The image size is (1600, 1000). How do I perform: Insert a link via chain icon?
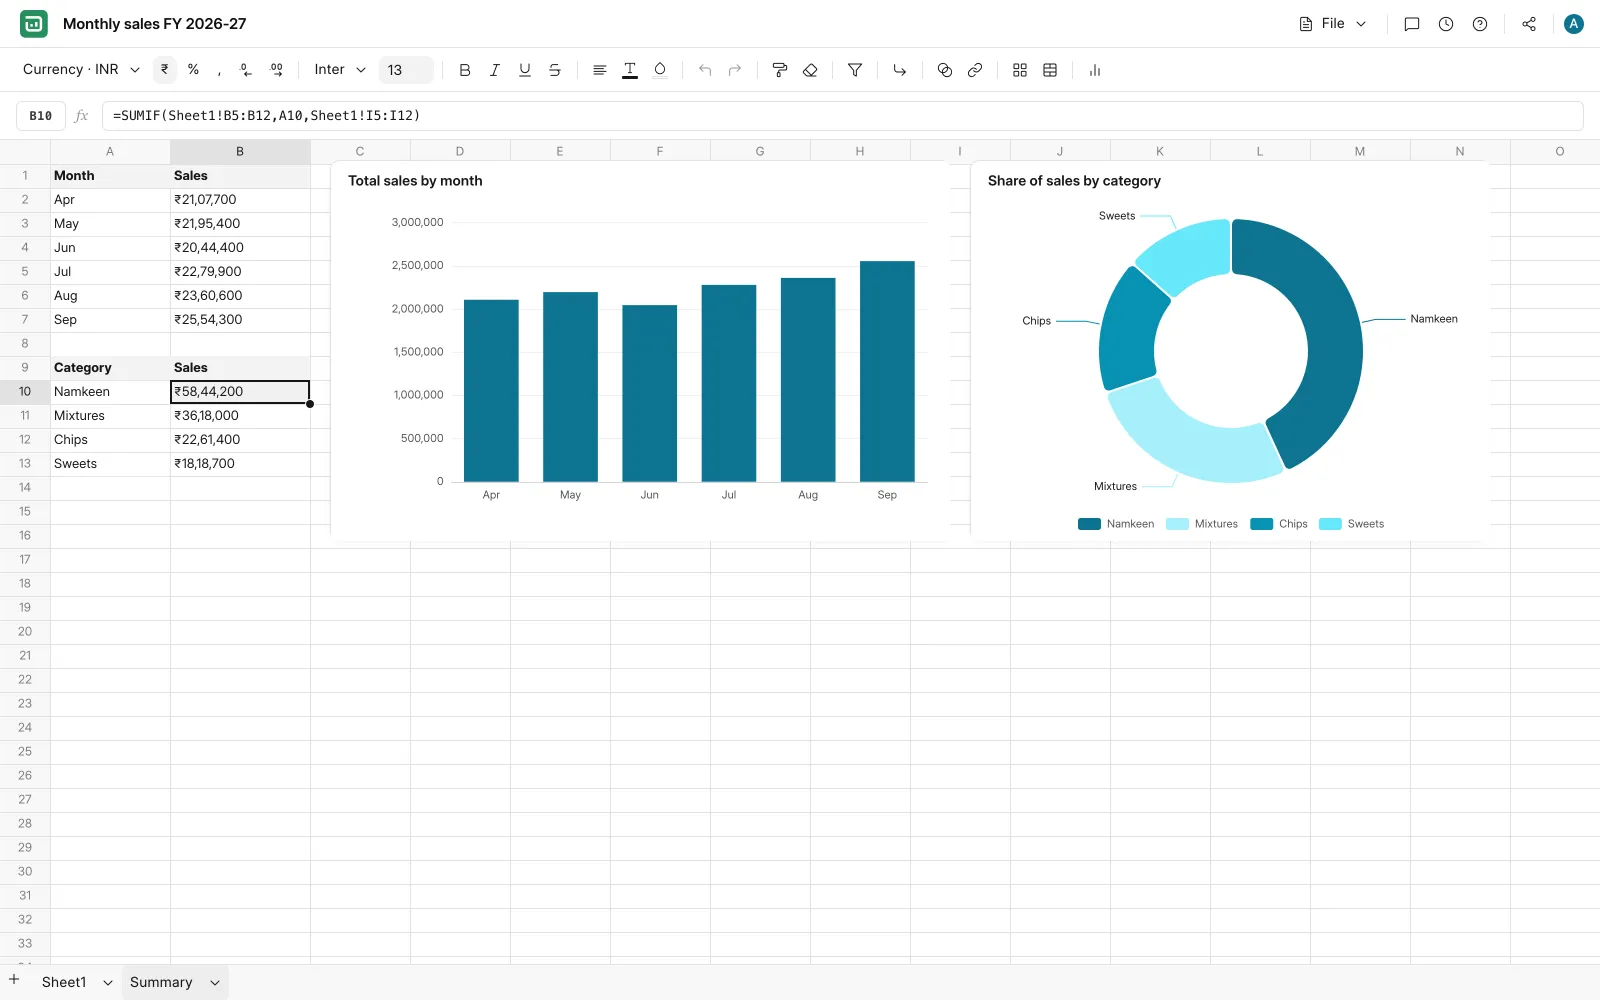click(975, 70)
